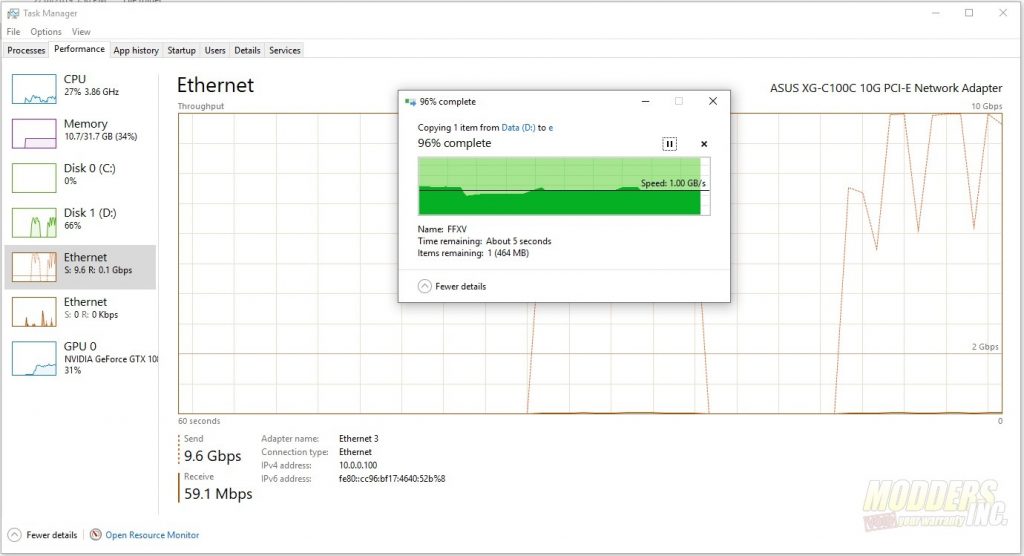Click the Open Resource Monitor icon
The width and height of the screenshot is (1024, 556).
pyautogui.click(x=95, y=534)
